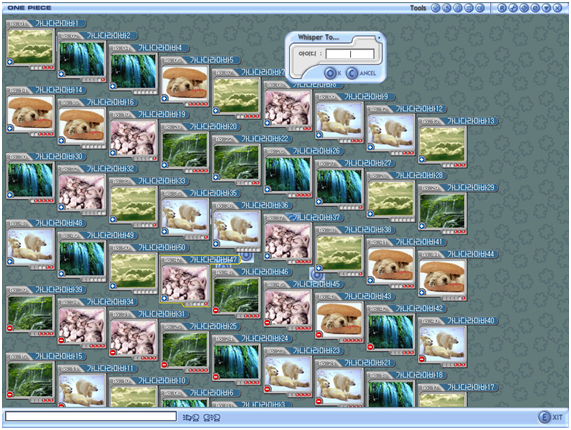The width and height of the screenshot is (571, 430).
Task: Click the red minus icon on card 가나다라마바43
Action: 319,335
